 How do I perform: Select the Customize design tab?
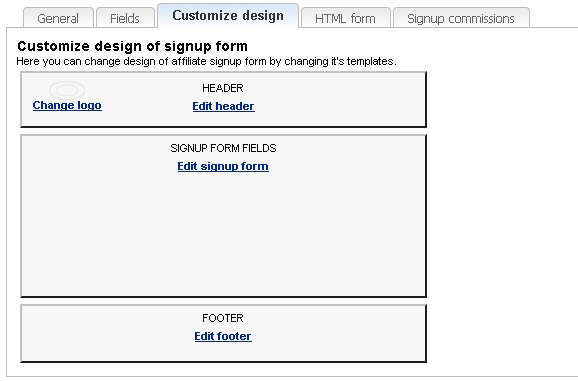(228, 15)
